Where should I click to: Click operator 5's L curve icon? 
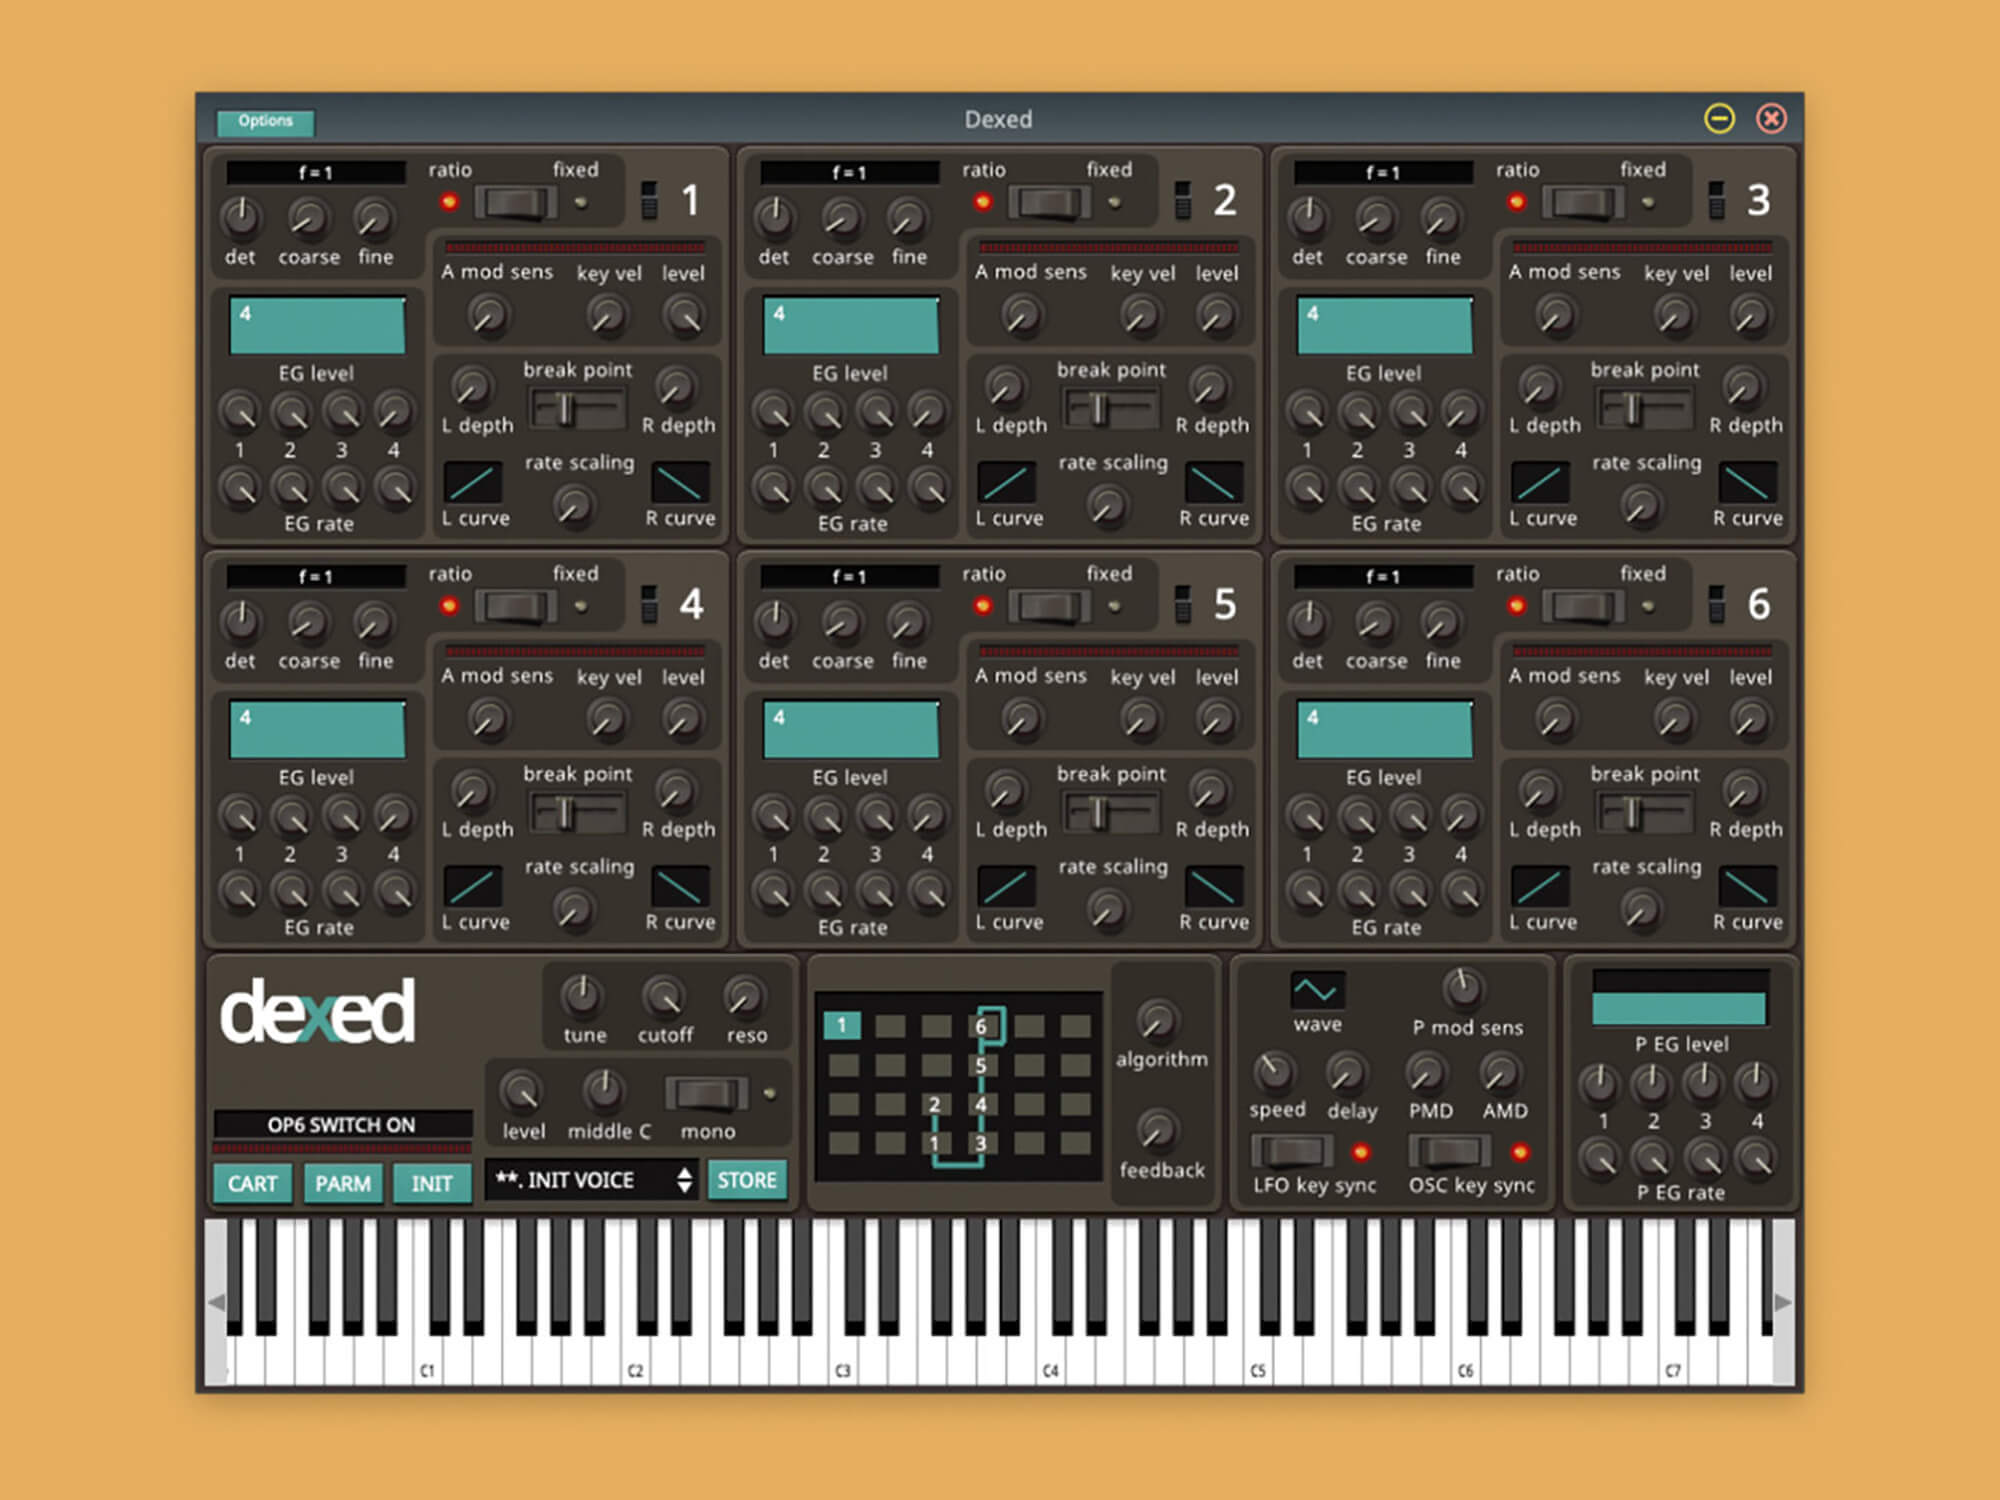click(1006, 887)
